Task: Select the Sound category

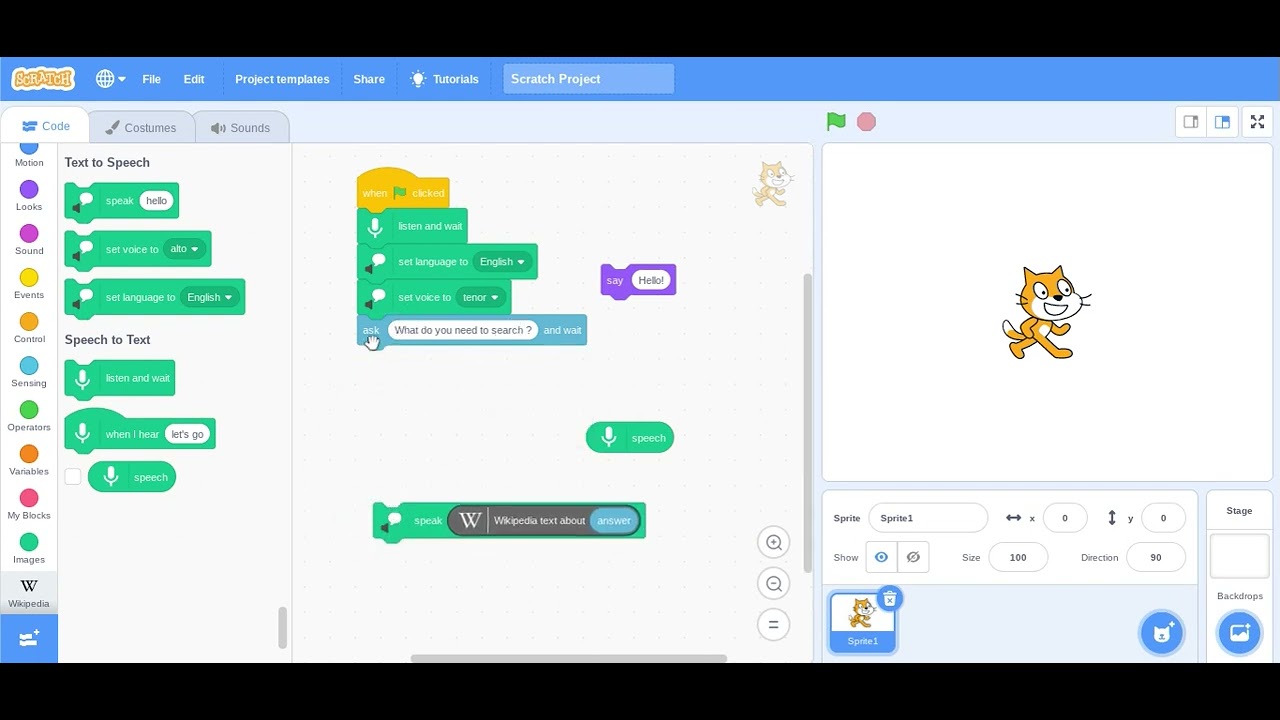Action: [29, 240]
